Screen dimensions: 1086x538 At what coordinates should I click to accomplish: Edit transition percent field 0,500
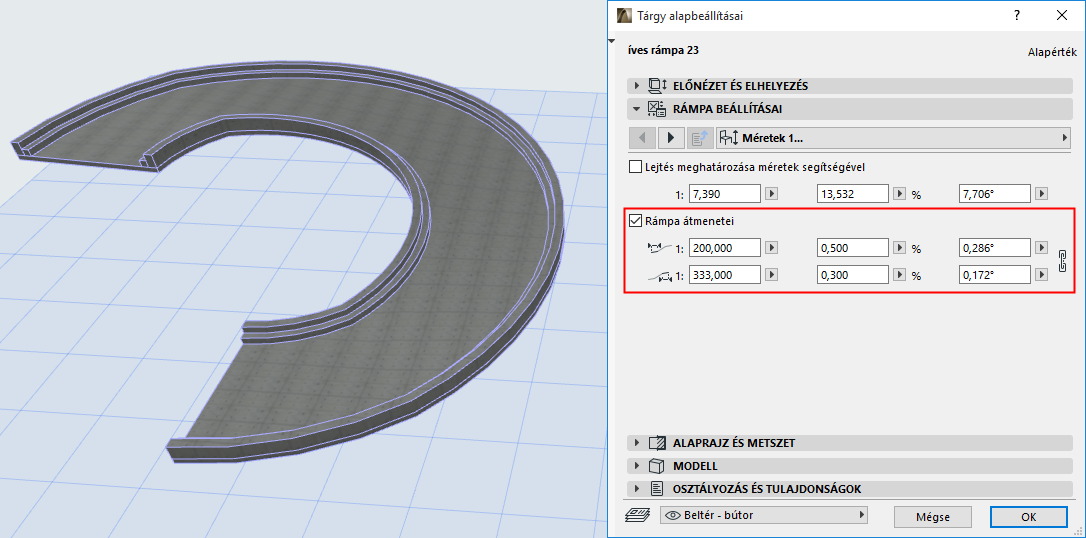(853, 248)
